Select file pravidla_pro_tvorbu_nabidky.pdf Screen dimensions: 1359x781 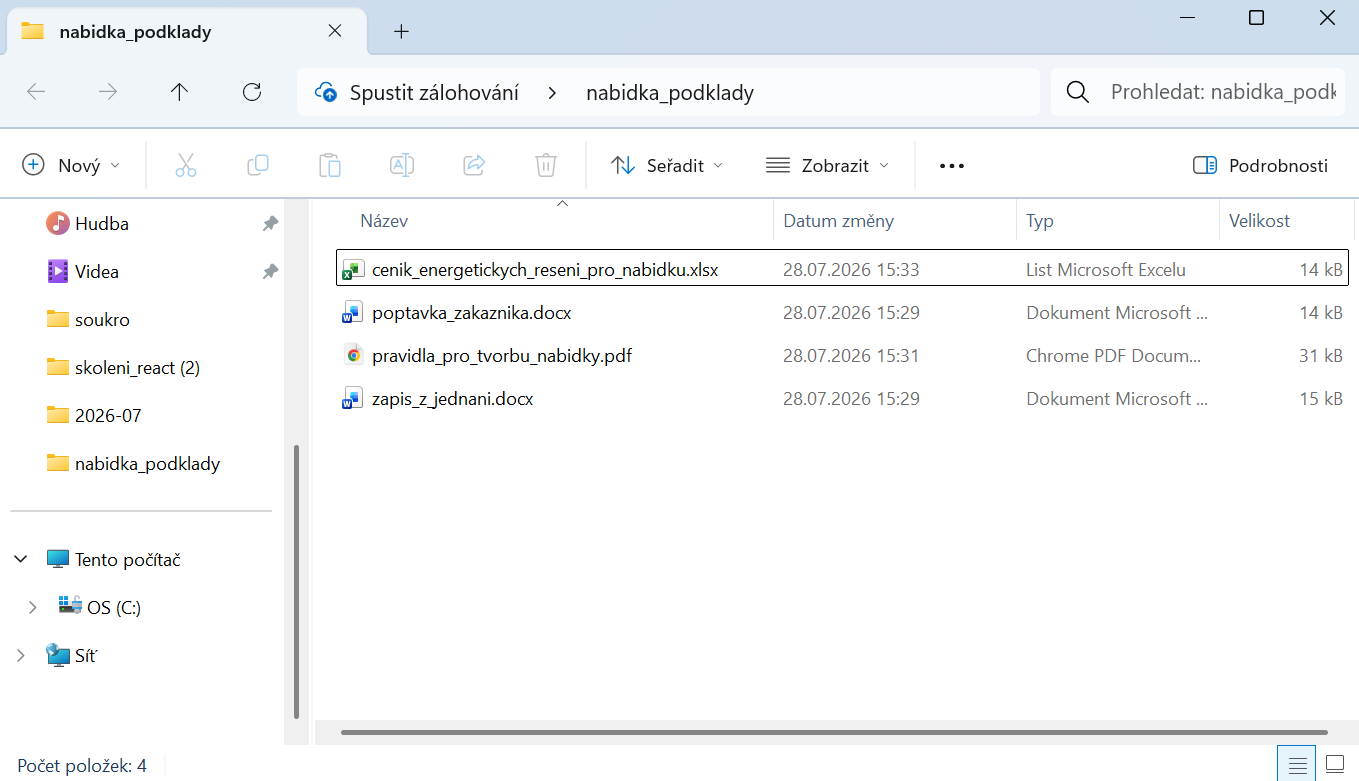point(502,355)
